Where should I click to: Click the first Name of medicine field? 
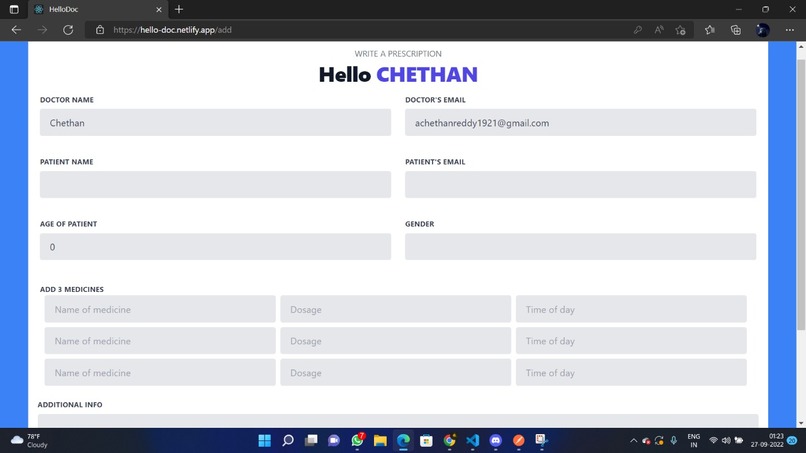[x=160, y=309]
